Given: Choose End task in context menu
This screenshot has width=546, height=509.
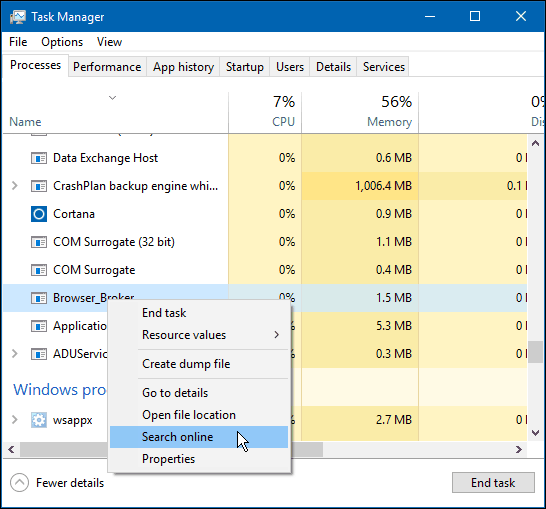Looking at the screenshot, I should [199, 313].
